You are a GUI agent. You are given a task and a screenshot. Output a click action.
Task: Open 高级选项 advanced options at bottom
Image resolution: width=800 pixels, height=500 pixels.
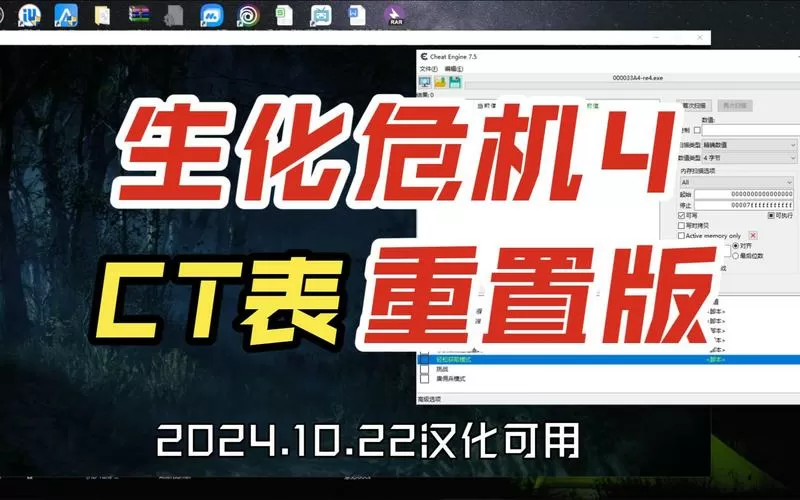430,399
